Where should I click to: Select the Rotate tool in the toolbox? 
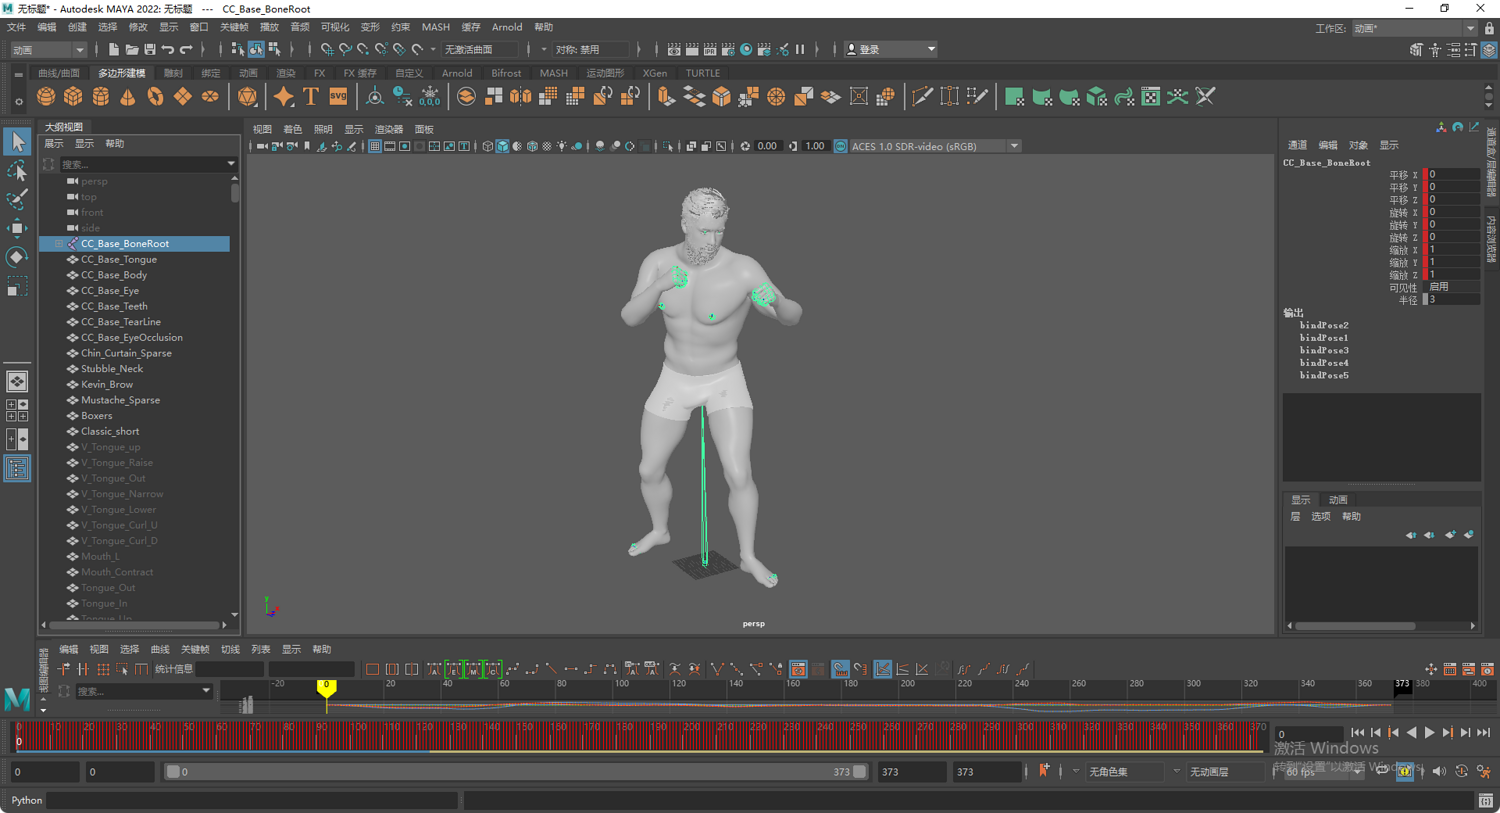click(17, 257)
